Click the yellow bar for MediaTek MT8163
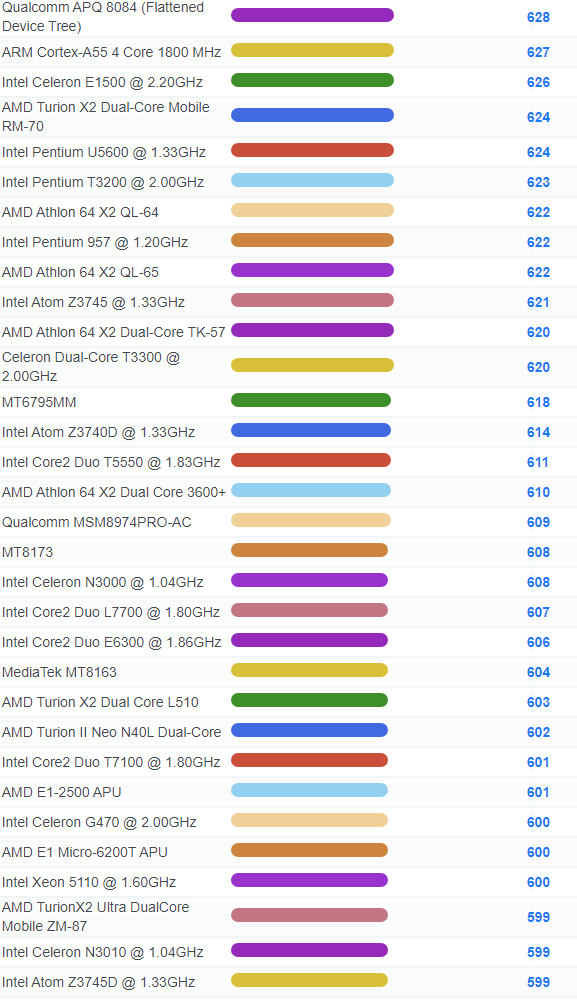Image resolution: width=577 pixels, height=1000 pixels. [x=309, y=670]
